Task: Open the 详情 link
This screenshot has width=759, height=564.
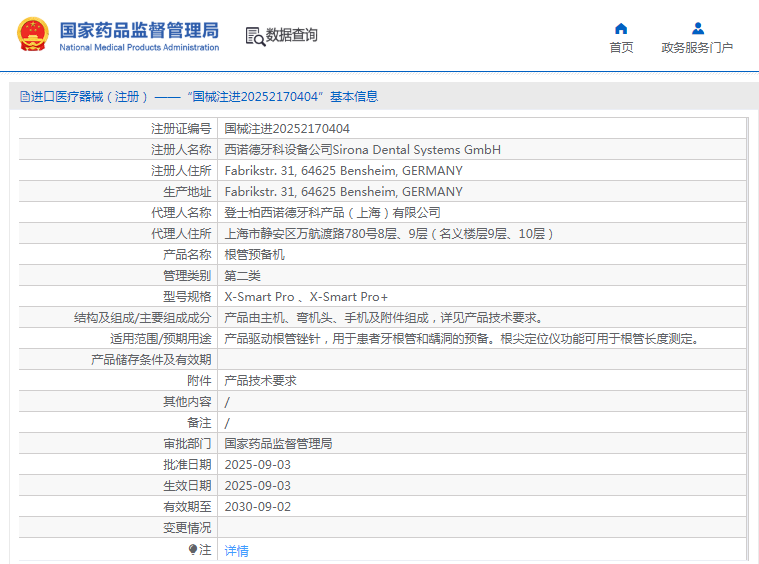Action: (237, 550)
